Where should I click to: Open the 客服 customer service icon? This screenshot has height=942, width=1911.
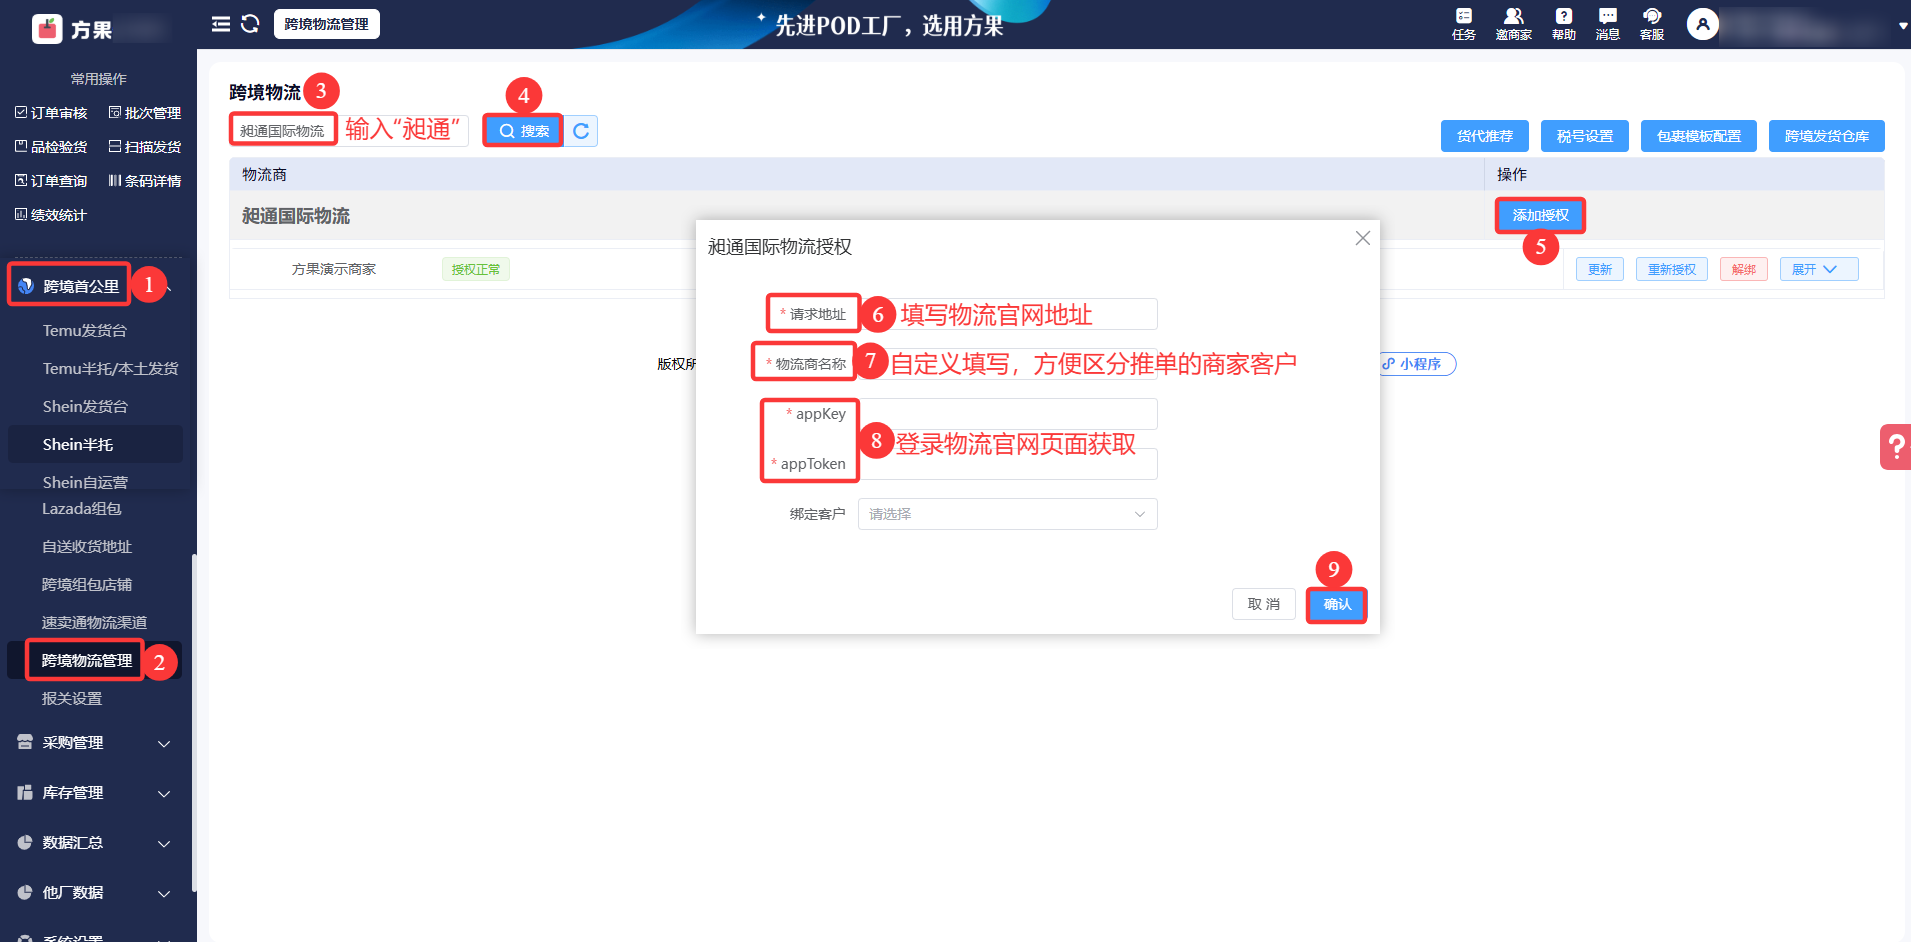(x=1652, y=24)
